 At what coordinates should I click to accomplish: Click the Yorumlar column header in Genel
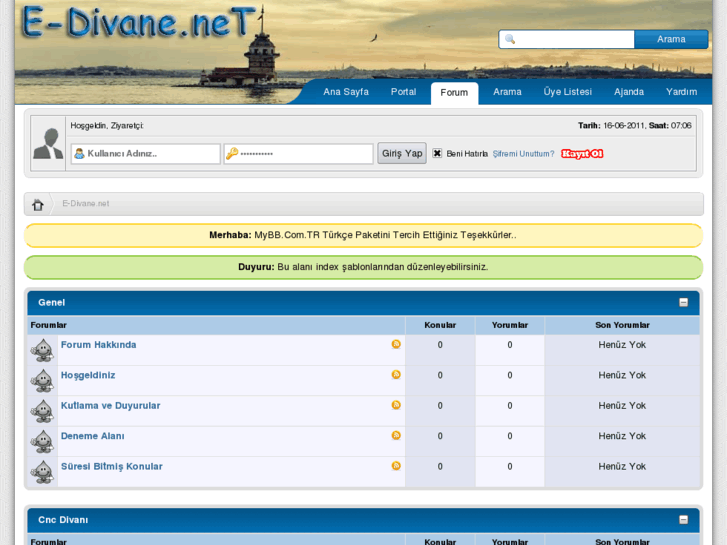click(510, 325)
